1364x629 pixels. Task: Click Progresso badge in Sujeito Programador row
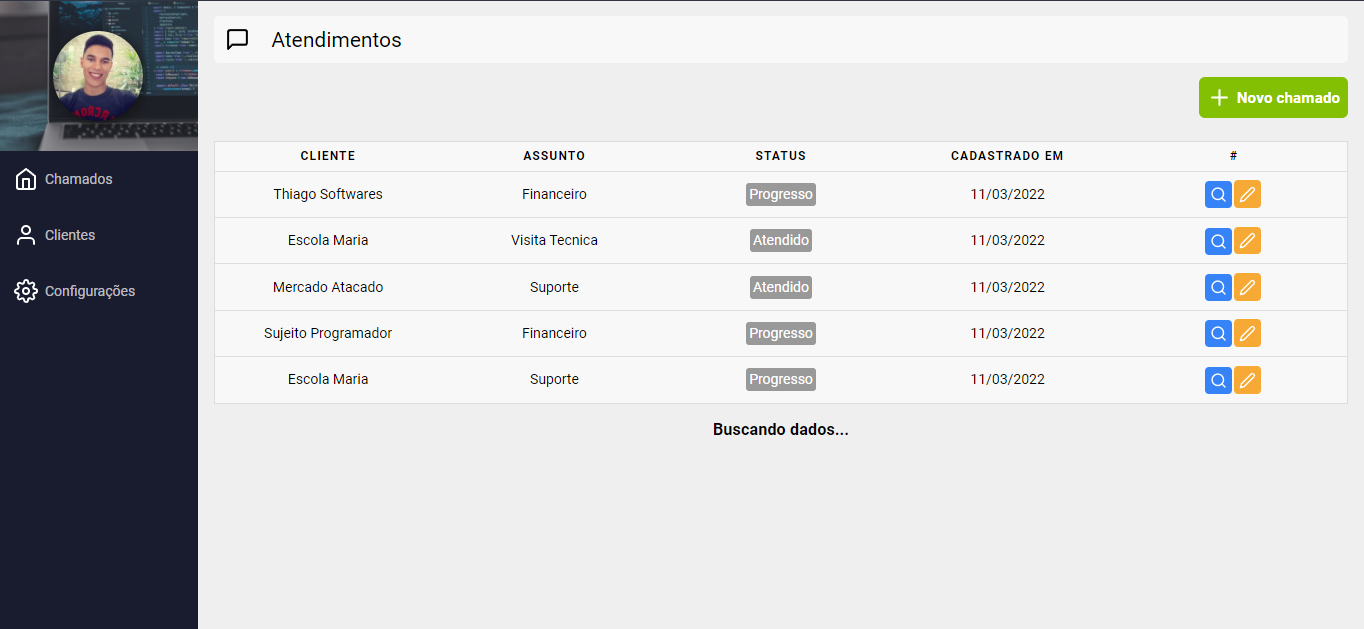pyautogui.click(x=781, y=333)
